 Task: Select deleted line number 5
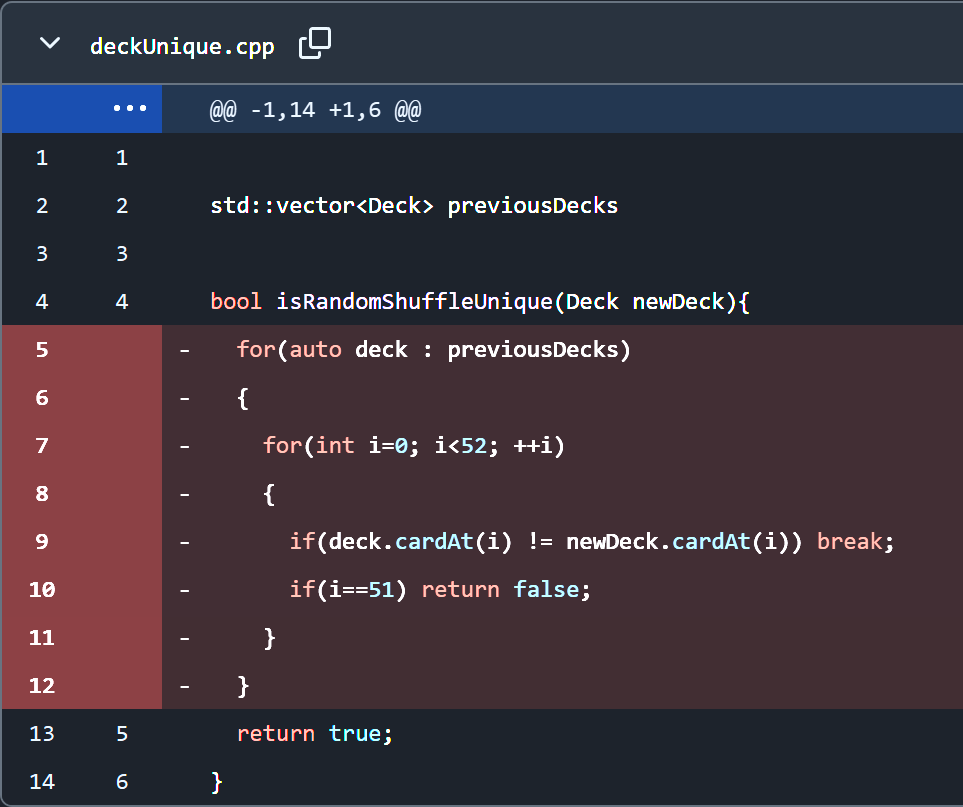coord(42,350)
